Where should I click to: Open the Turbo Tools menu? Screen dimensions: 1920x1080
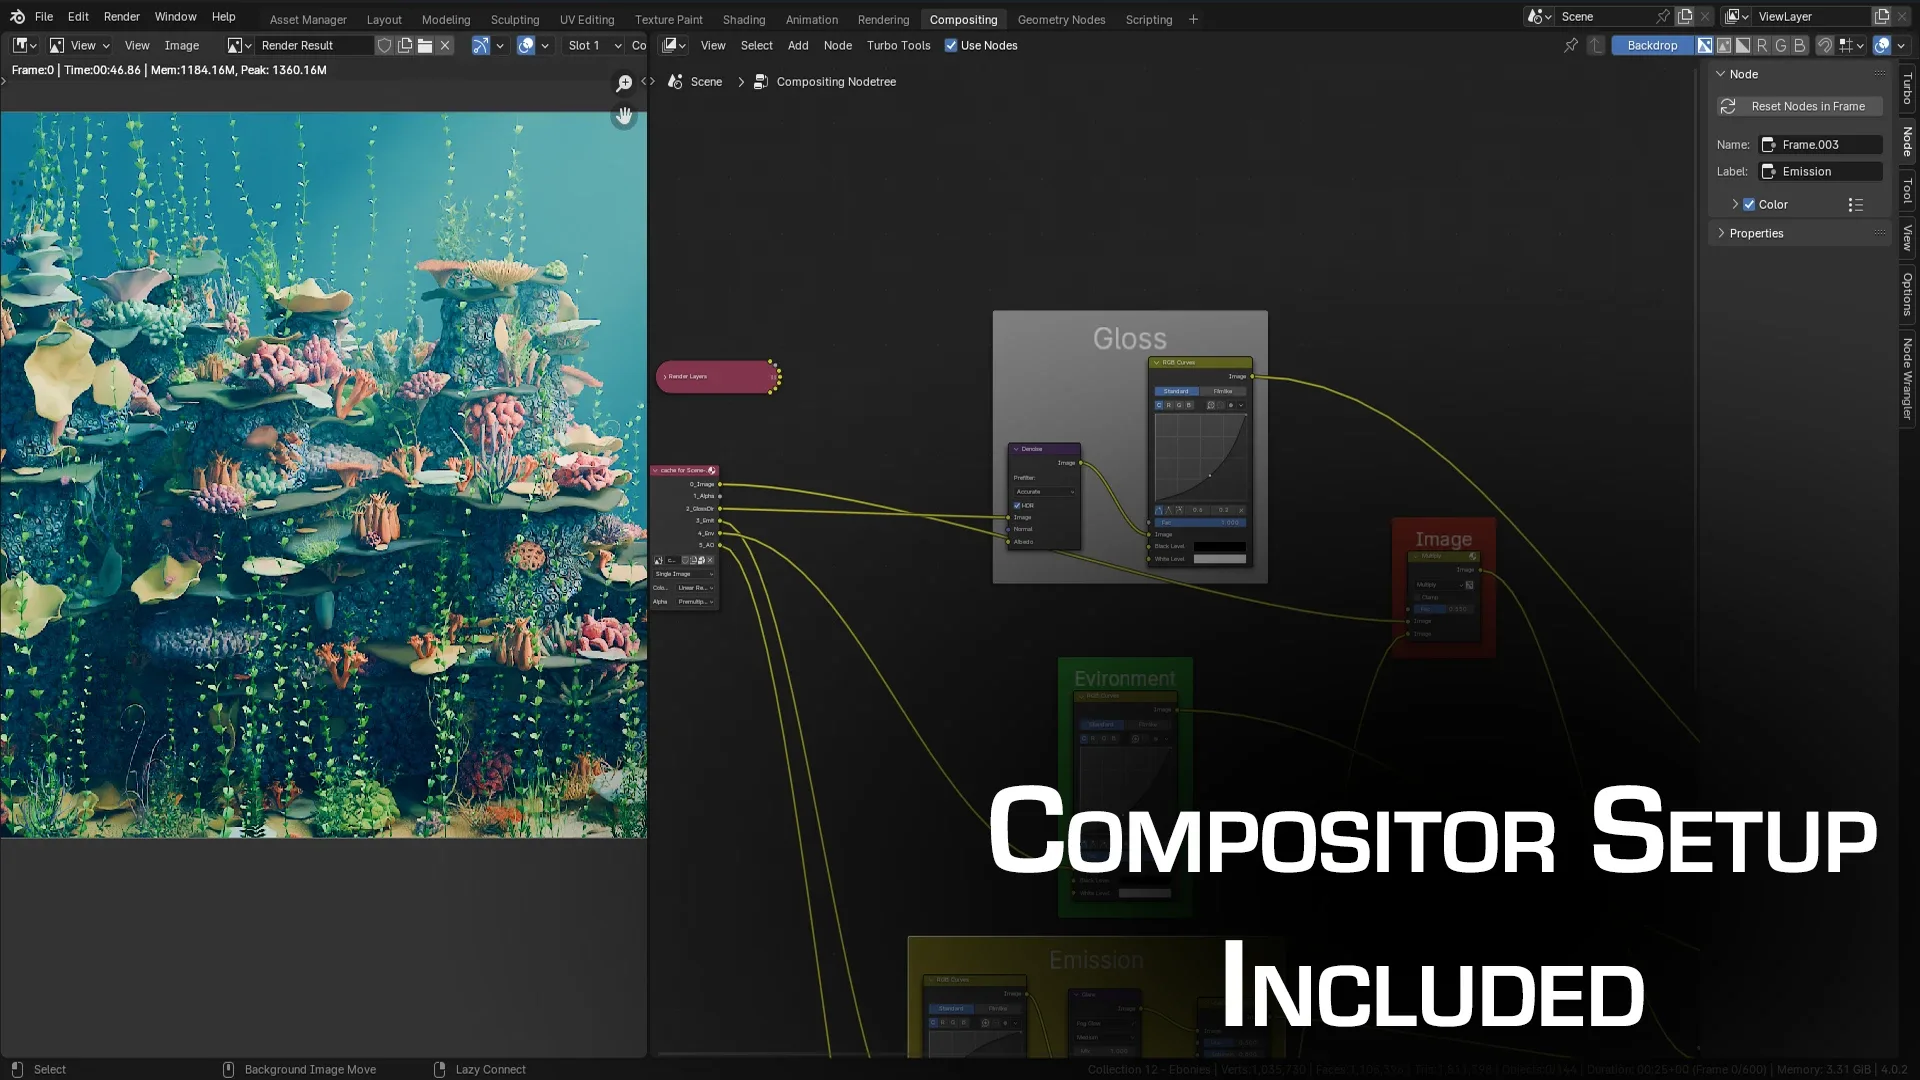tap(898, 45)
